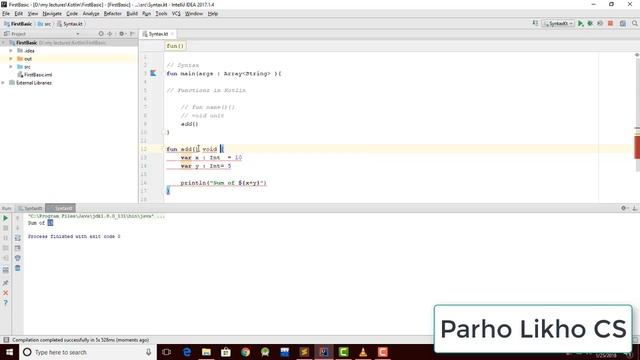Click the tool windows toggle in status bar corner
The width and height of the screenshot is (640, 360).
click(6, 340)
